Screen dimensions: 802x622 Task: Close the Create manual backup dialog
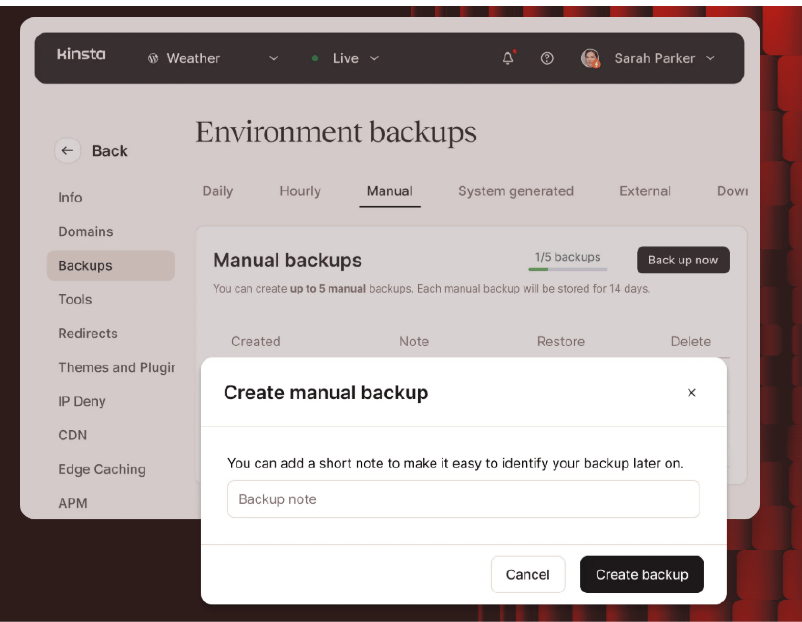click(692, 392)
